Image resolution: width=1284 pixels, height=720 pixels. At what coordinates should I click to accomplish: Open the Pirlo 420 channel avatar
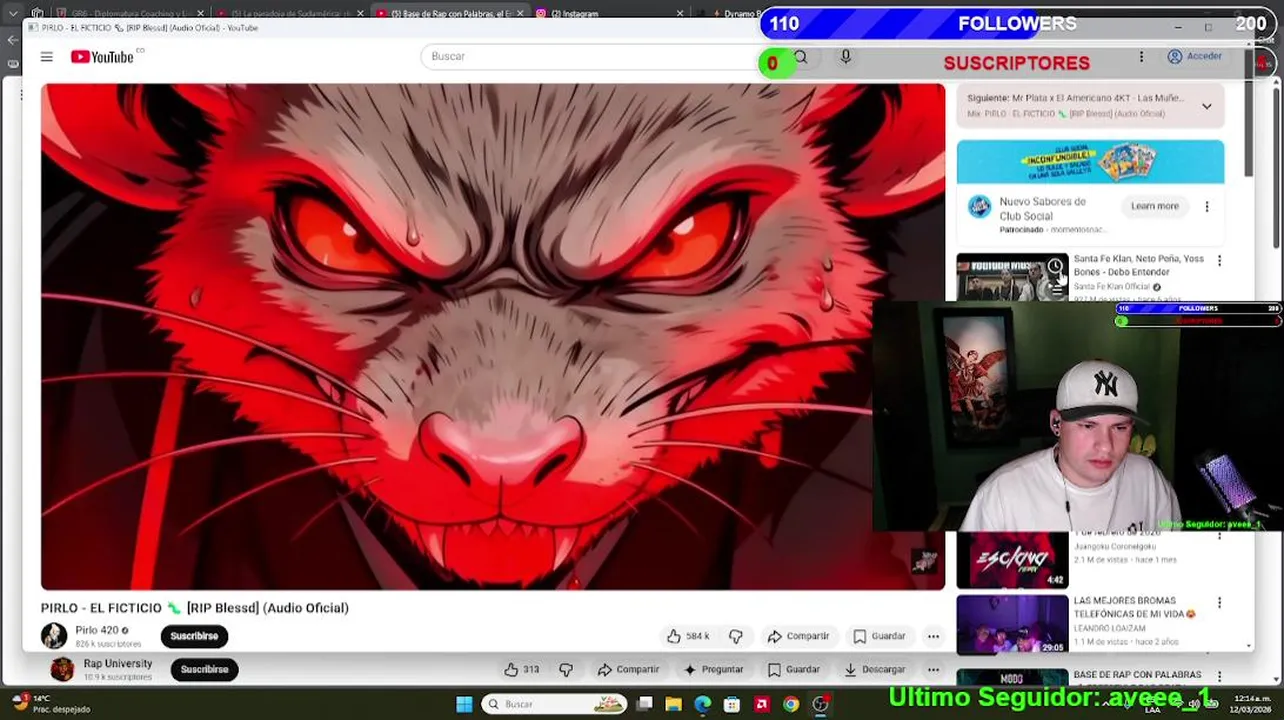coord(54,635)
